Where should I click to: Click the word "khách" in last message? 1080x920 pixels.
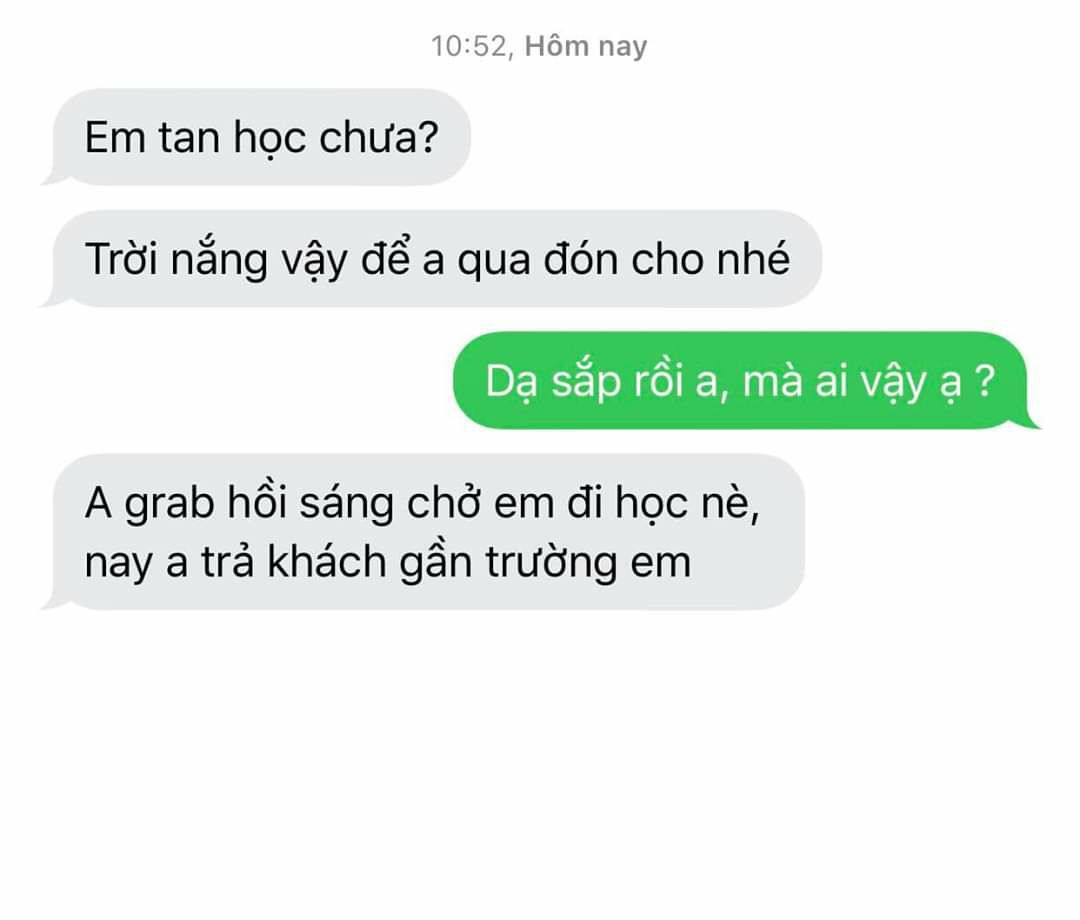point(327,563)
